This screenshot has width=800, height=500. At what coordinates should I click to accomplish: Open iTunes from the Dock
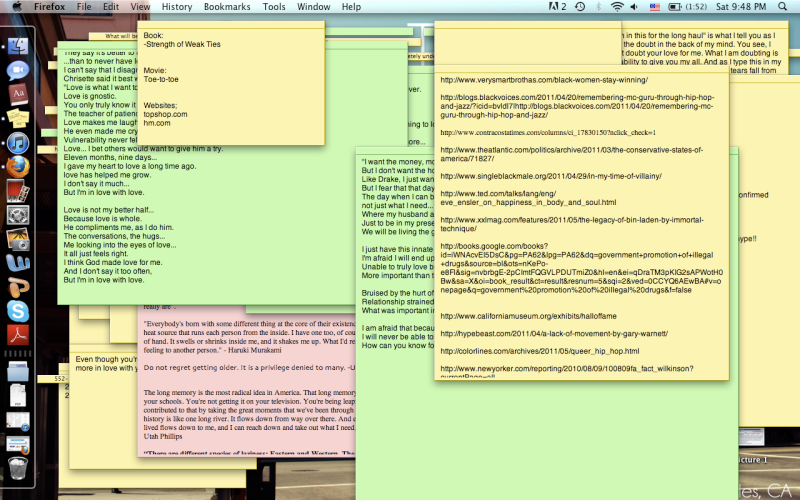pyautogui.click(x=18, y=143)
